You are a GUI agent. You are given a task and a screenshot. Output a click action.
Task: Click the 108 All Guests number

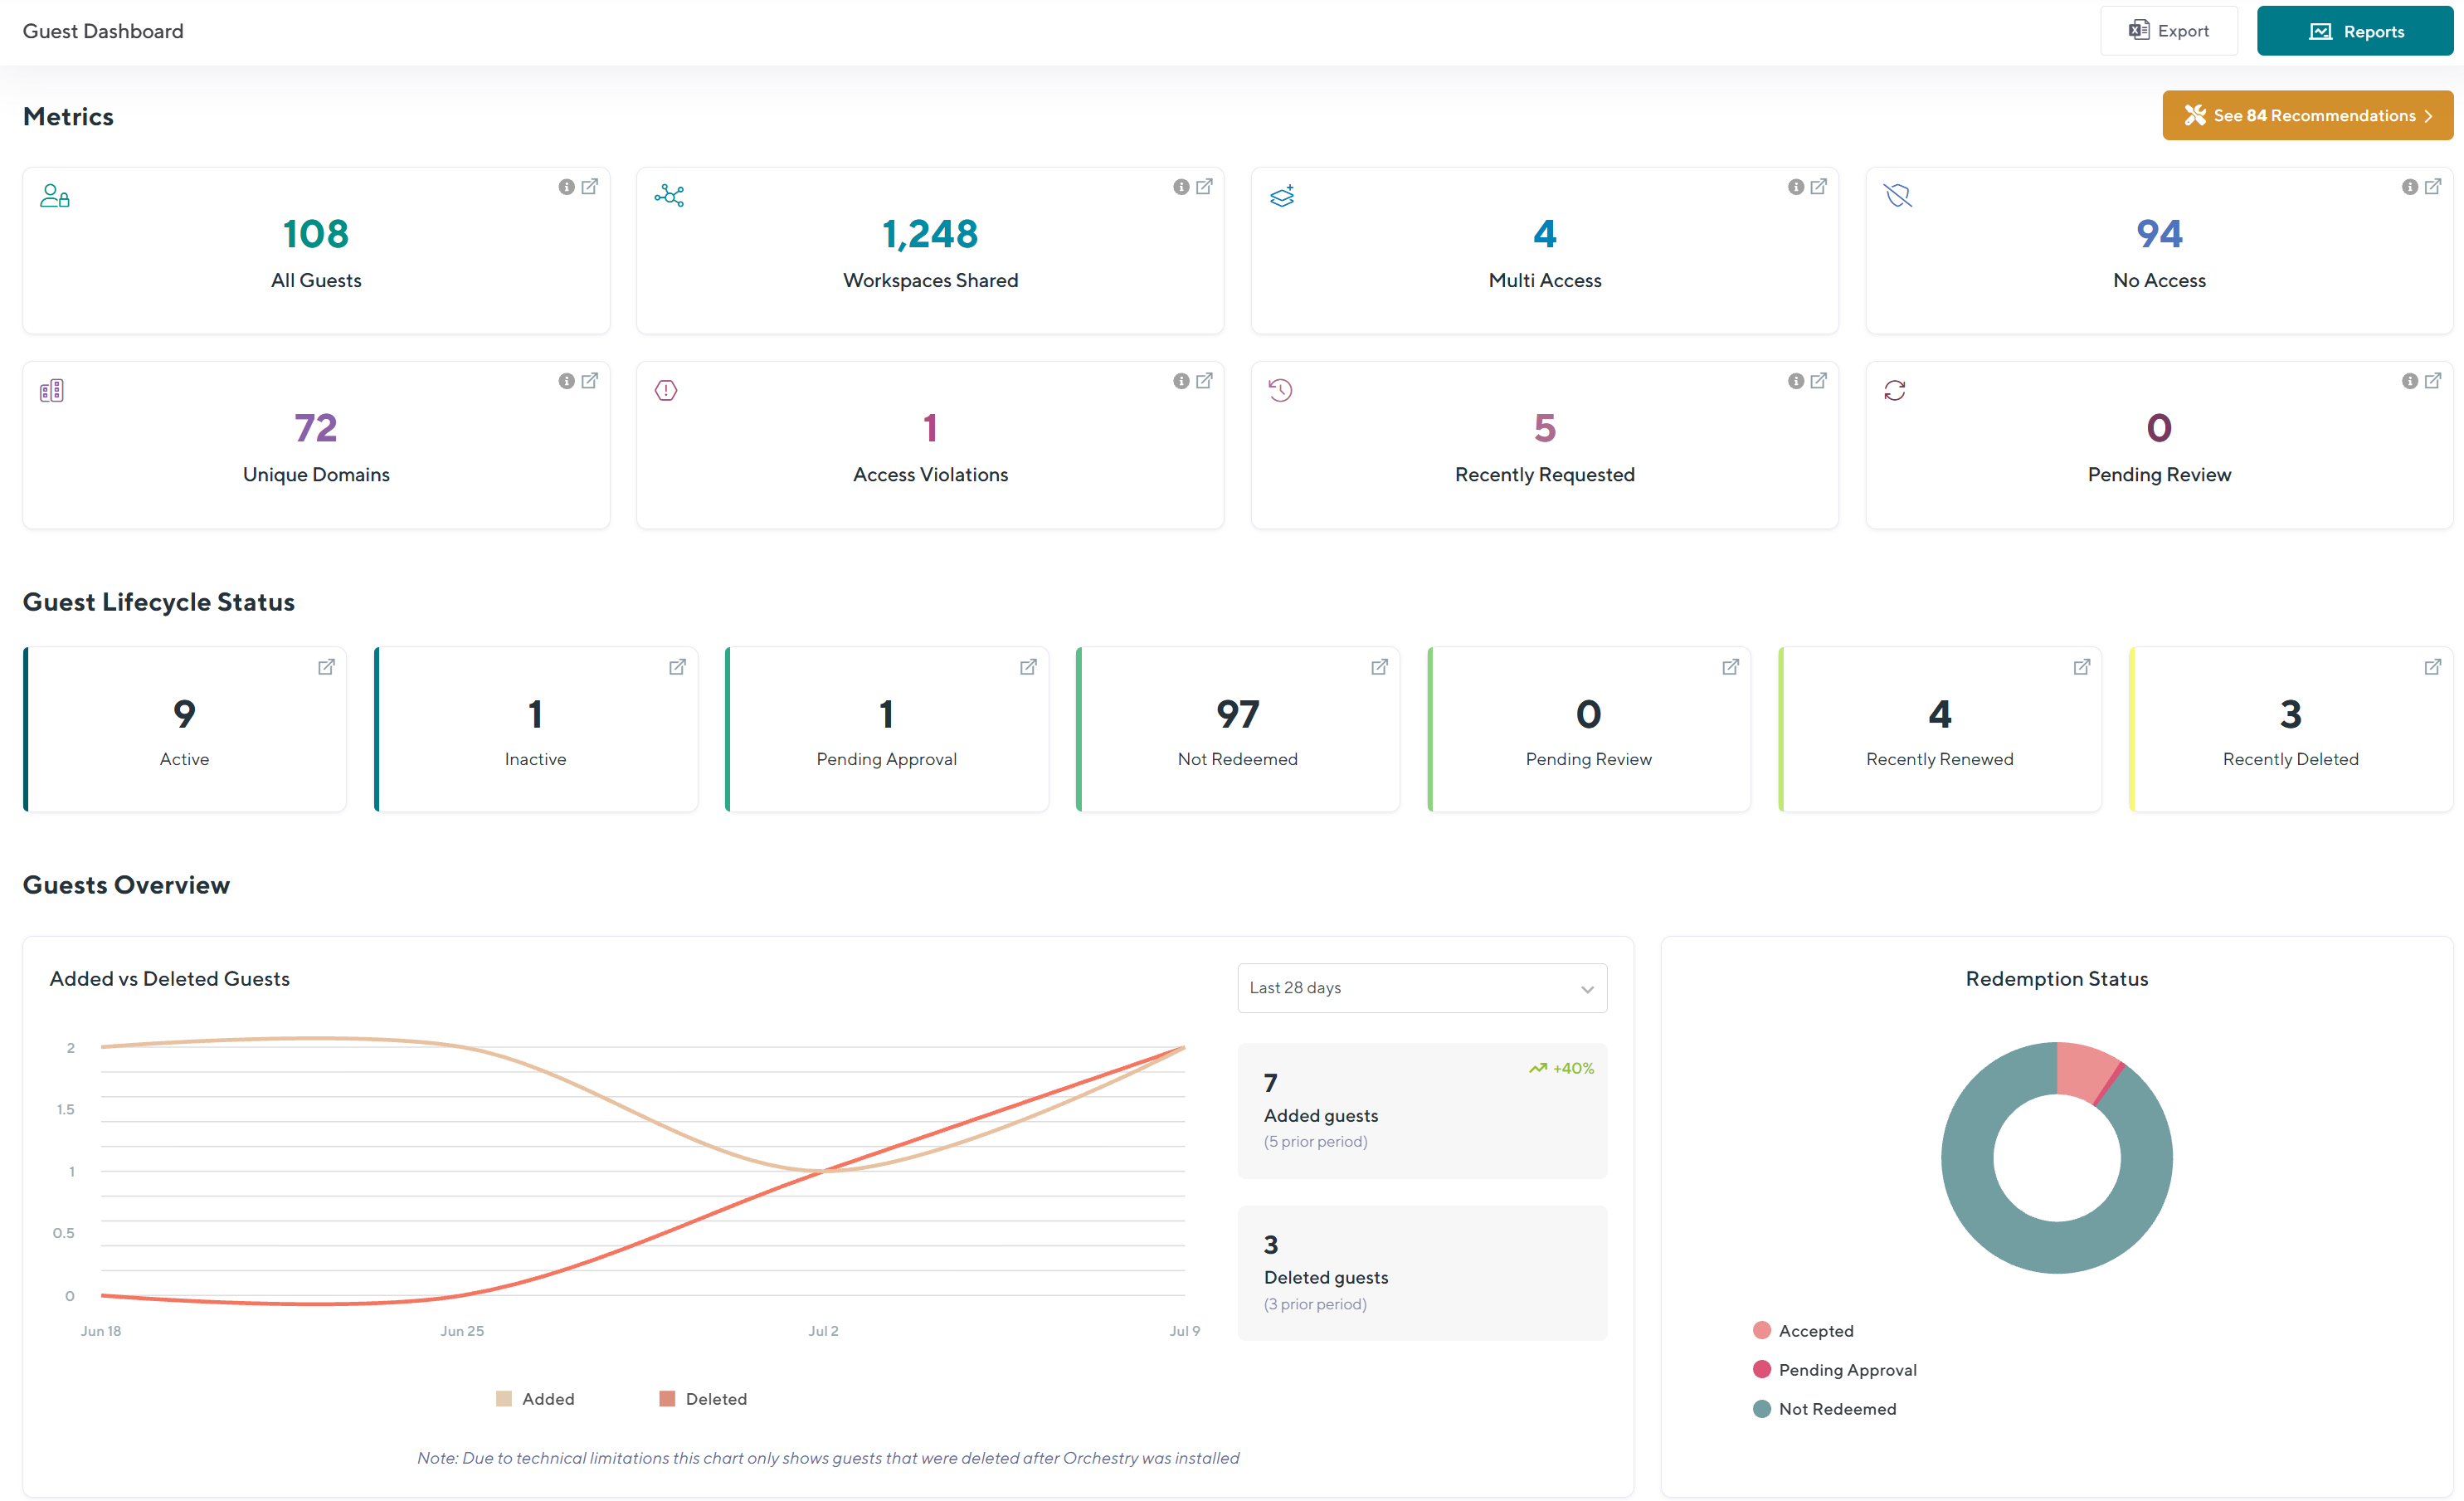pyautogui.click(x=316, y=234)
